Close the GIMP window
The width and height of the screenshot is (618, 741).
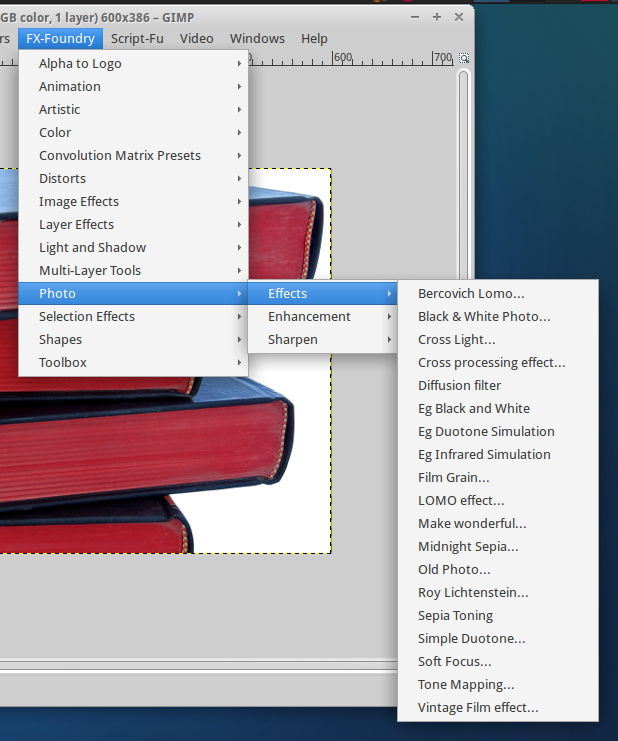[x=457, y=16]
